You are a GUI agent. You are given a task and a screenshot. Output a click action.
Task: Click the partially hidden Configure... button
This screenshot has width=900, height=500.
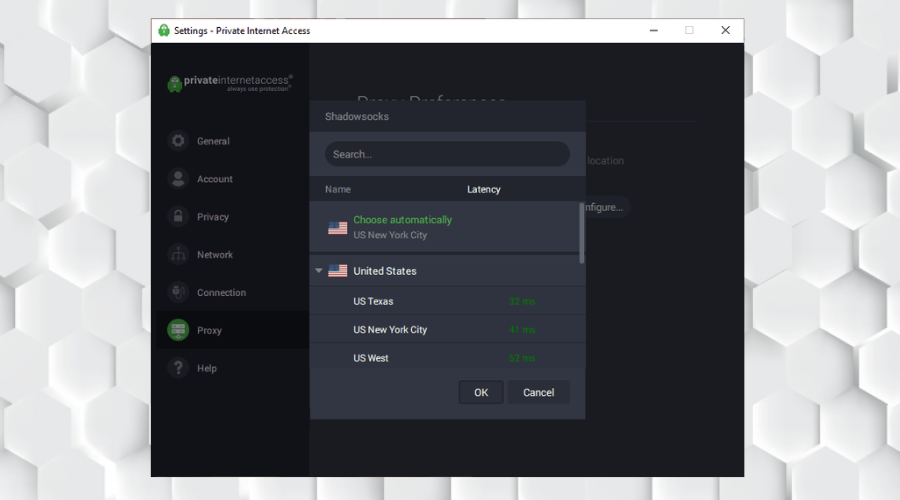[607, 207]
